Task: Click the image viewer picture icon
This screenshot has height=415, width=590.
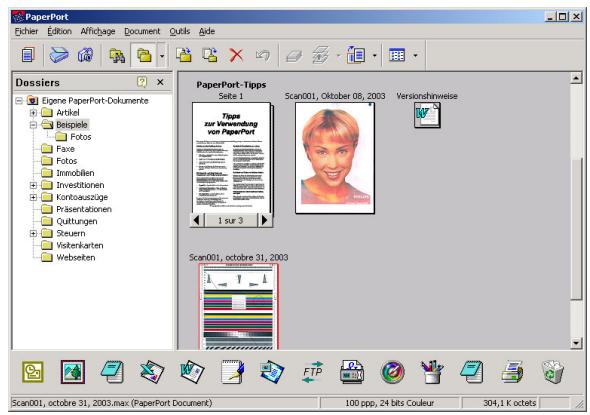Action: coord(73,372)
